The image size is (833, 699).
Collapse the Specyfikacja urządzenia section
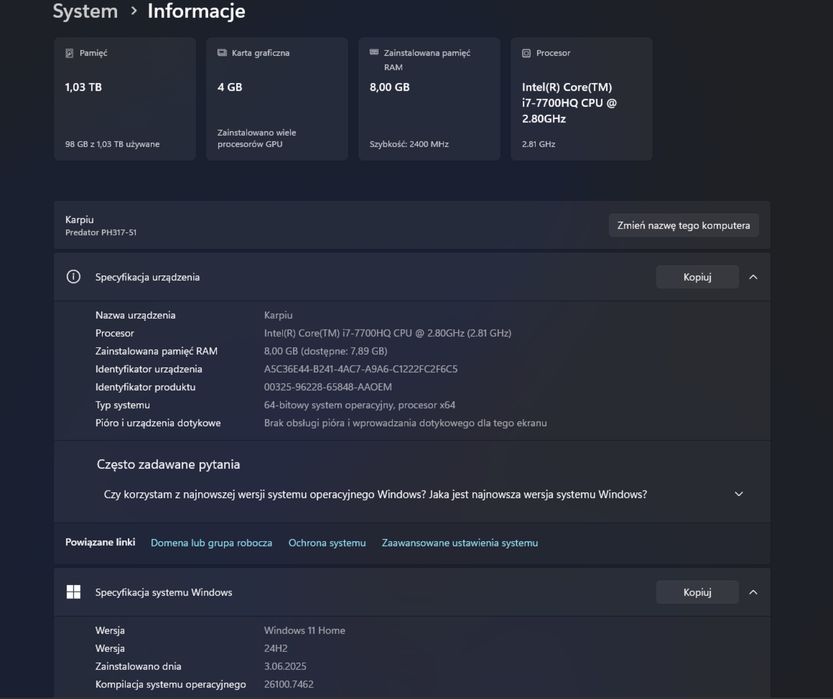click(753, 277)
